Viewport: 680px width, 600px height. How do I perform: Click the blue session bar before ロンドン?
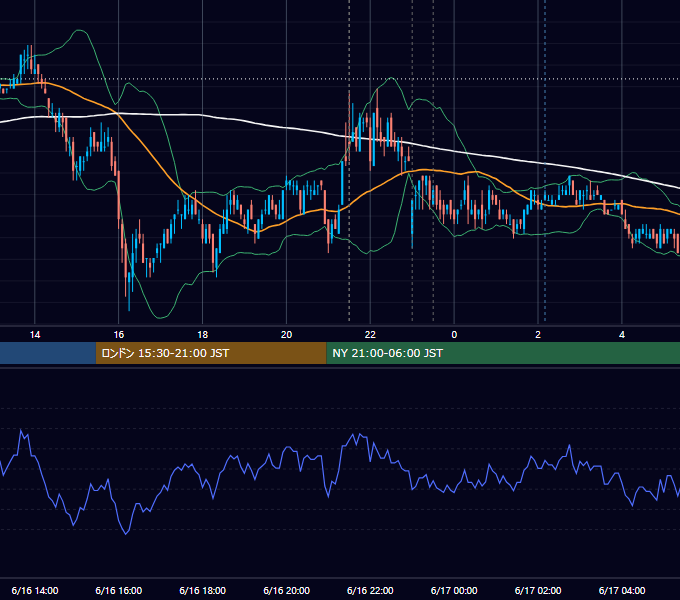[48, 353]
